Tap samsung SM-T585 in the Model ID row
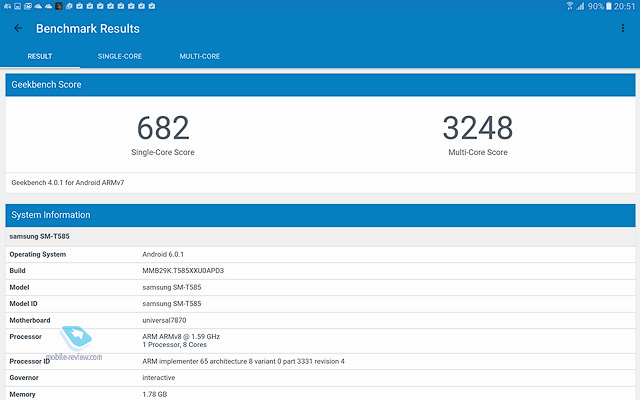 pyautogui.click(x=171, y=304)
